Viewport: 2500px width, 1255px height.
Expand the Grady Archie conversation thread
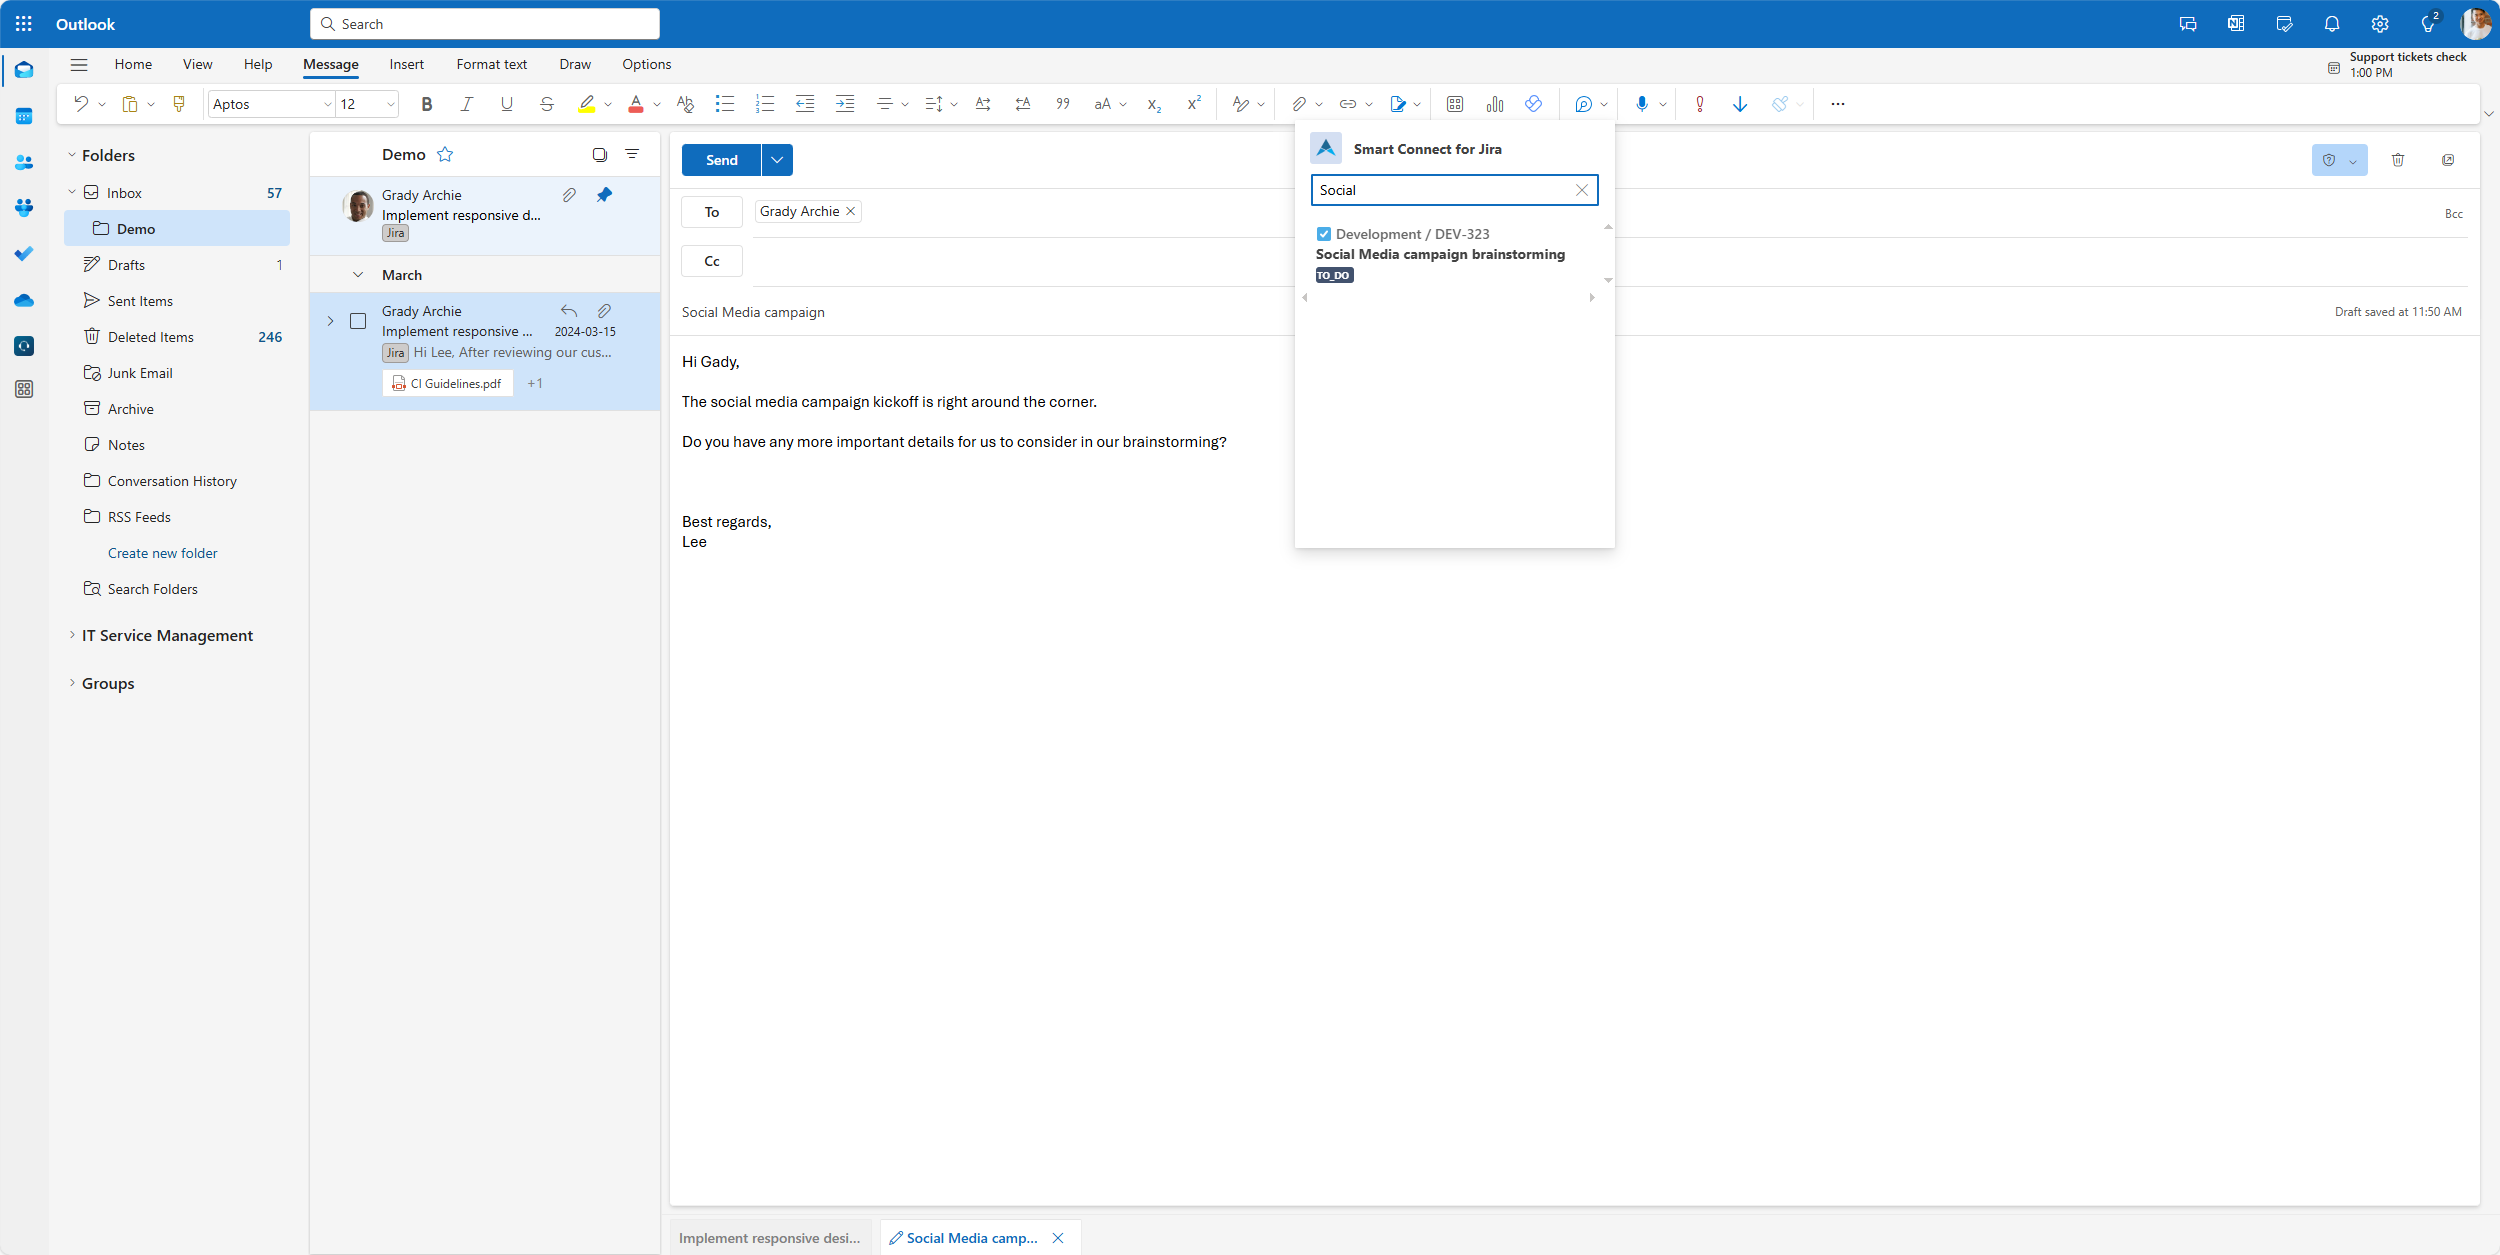[330, 321]
